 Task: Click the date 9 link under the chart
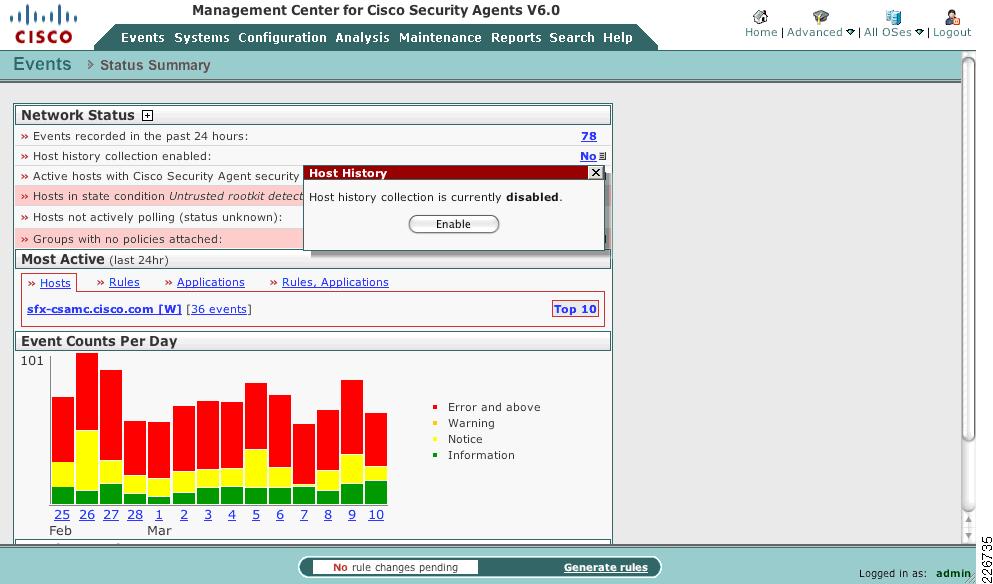click(x=352, y=515)
